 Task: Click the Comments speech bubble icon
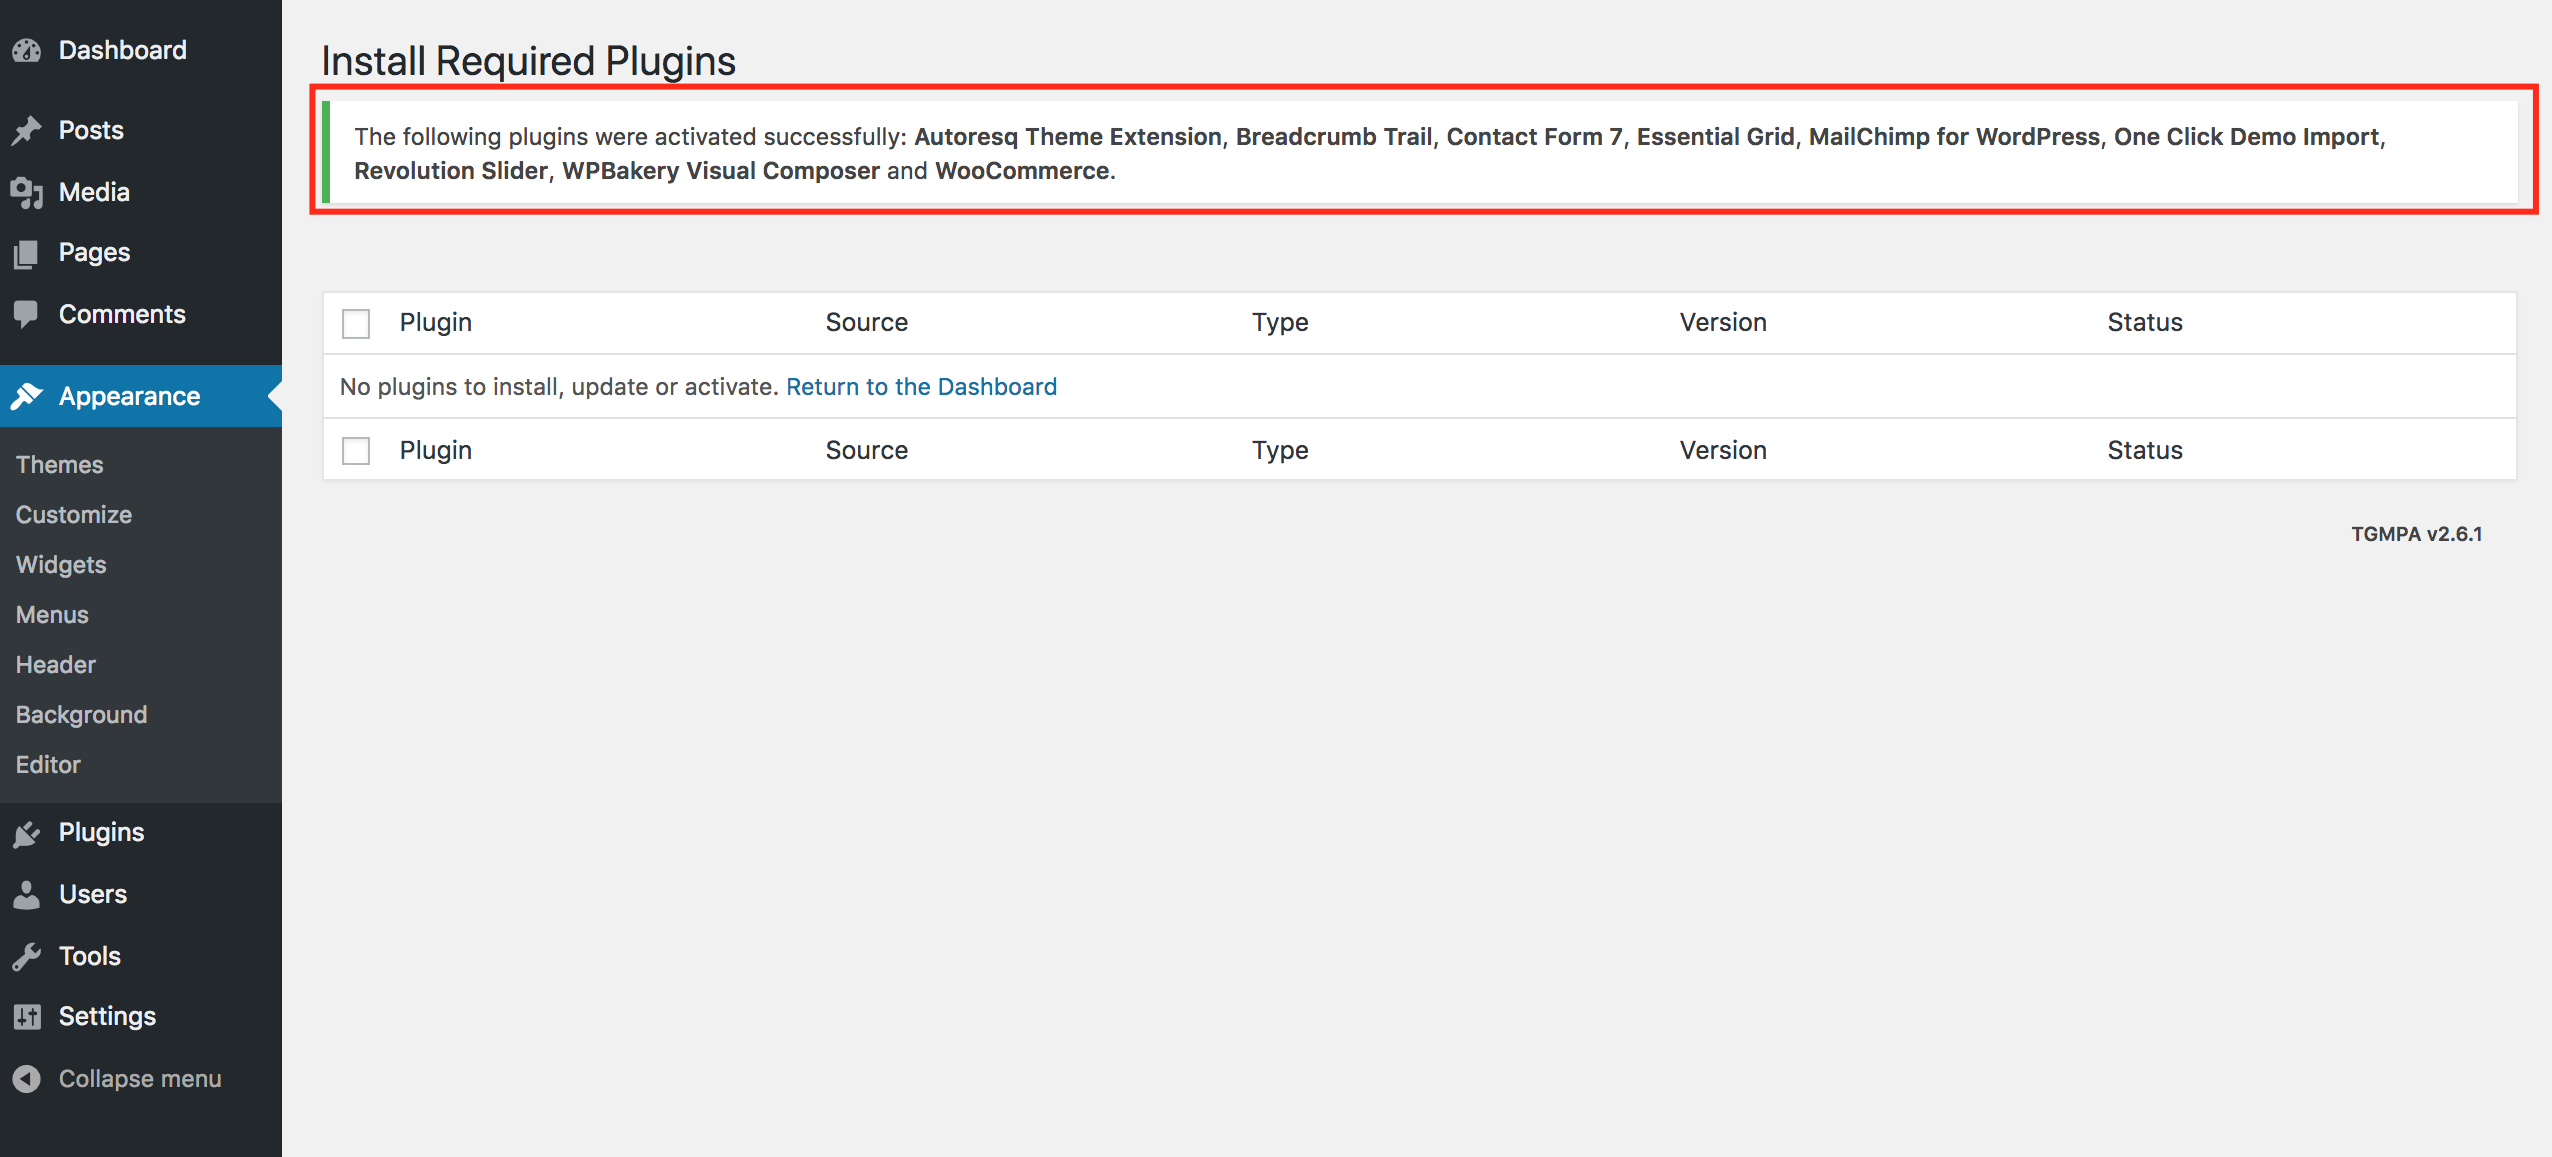point(27,315)
